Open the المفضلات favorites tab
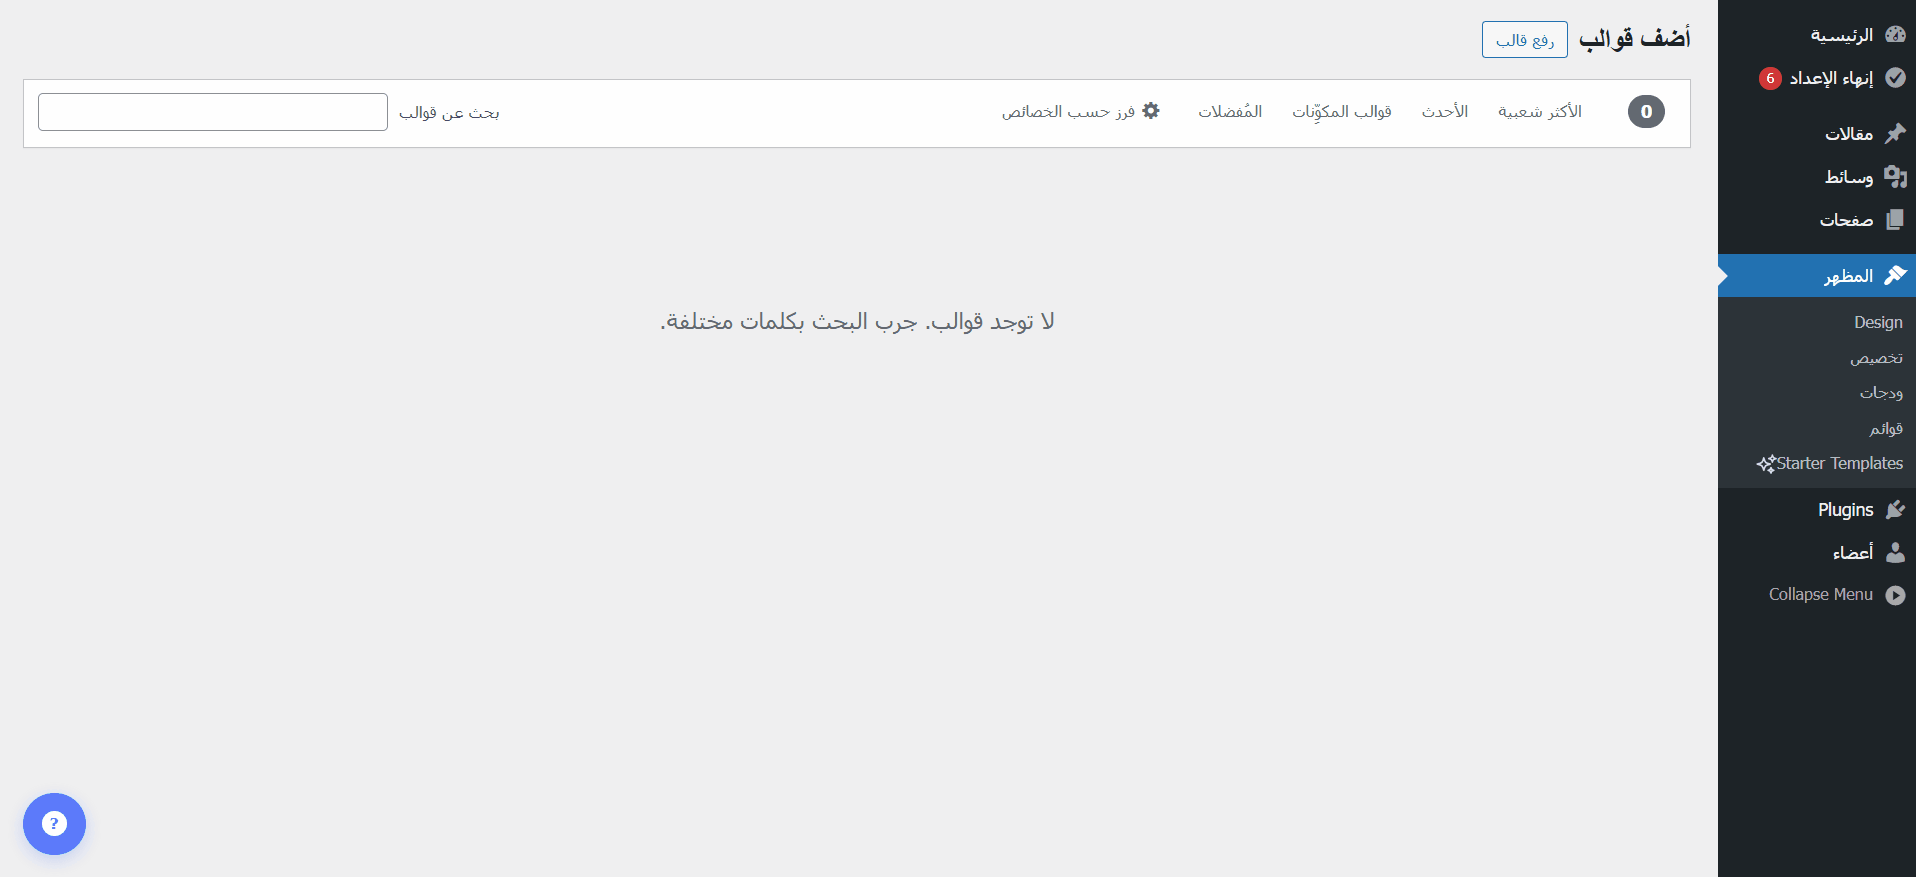The width and height of the screenshot is (1916, 877). (x=1230, y=112)
